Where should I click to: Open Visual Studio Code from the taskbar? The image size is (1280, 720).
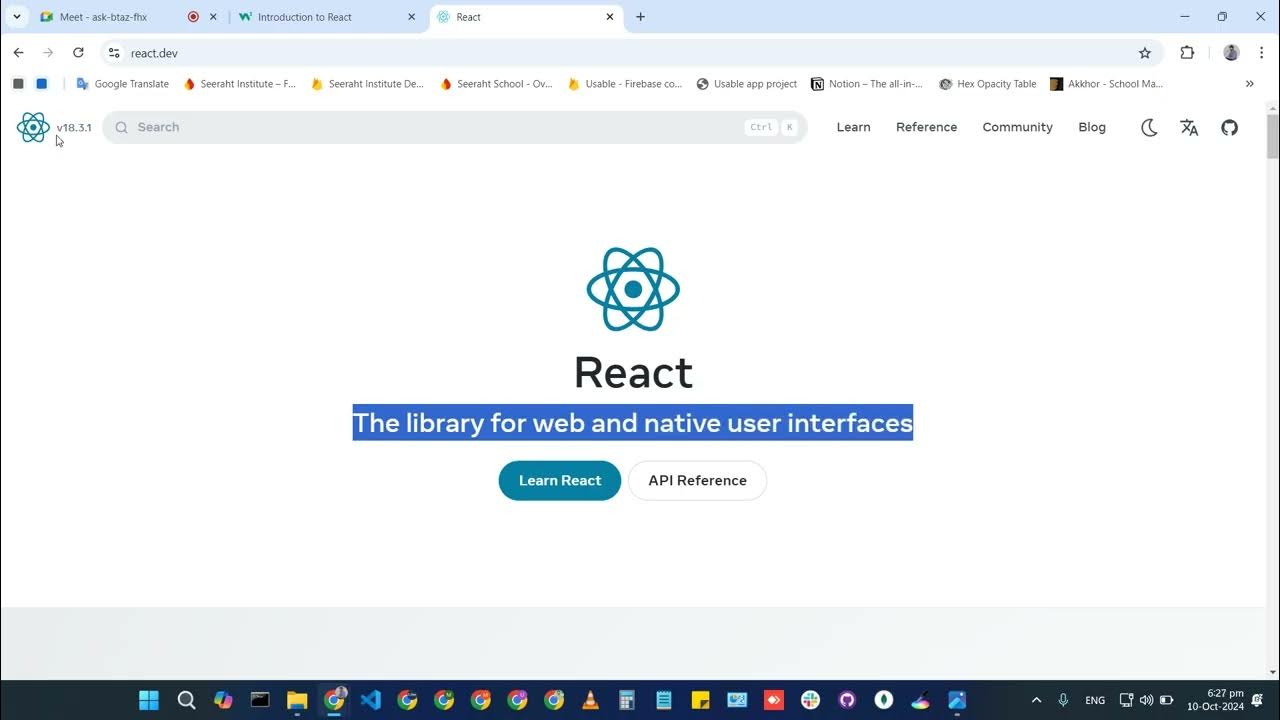(x=371, y=700)
